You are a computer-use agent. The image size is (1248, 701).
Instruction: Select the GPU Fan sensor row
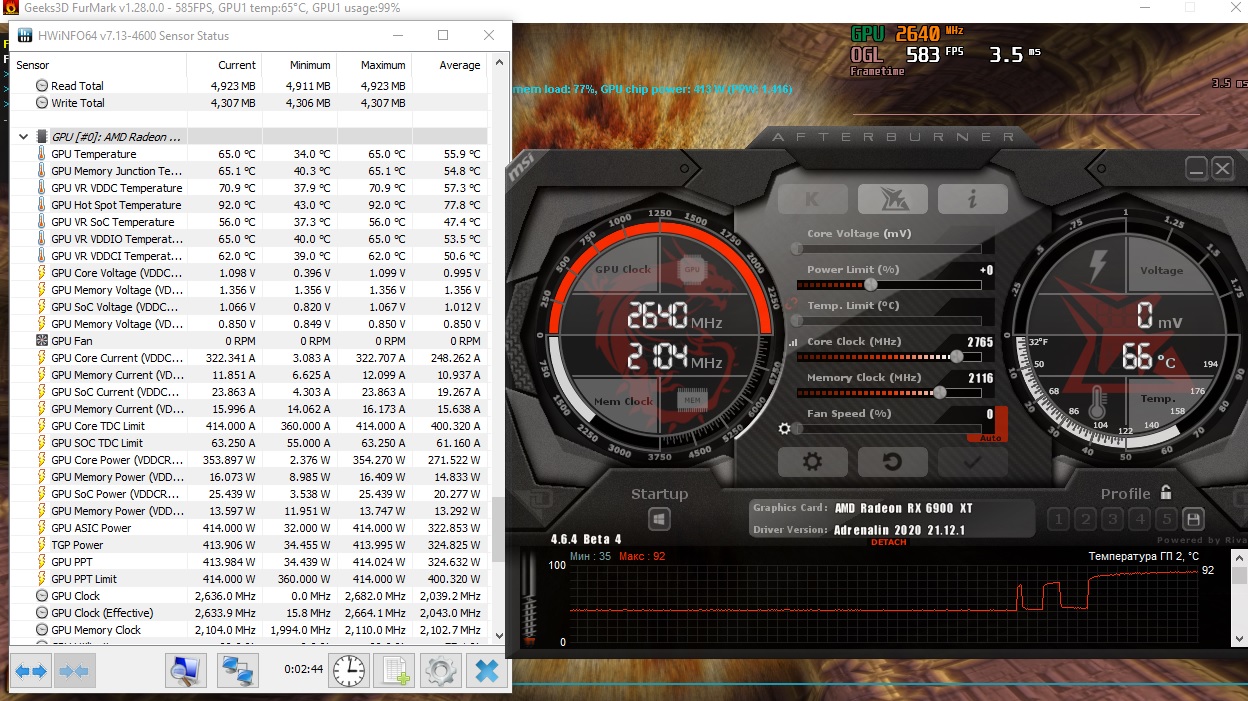pos(250,341)
